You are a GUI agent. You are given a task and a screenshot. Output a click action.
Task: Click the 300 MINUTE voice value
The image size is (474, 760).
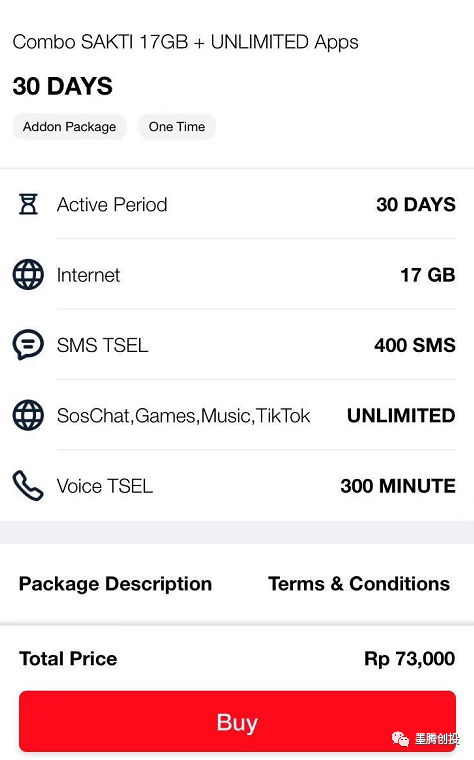(398, 486)
